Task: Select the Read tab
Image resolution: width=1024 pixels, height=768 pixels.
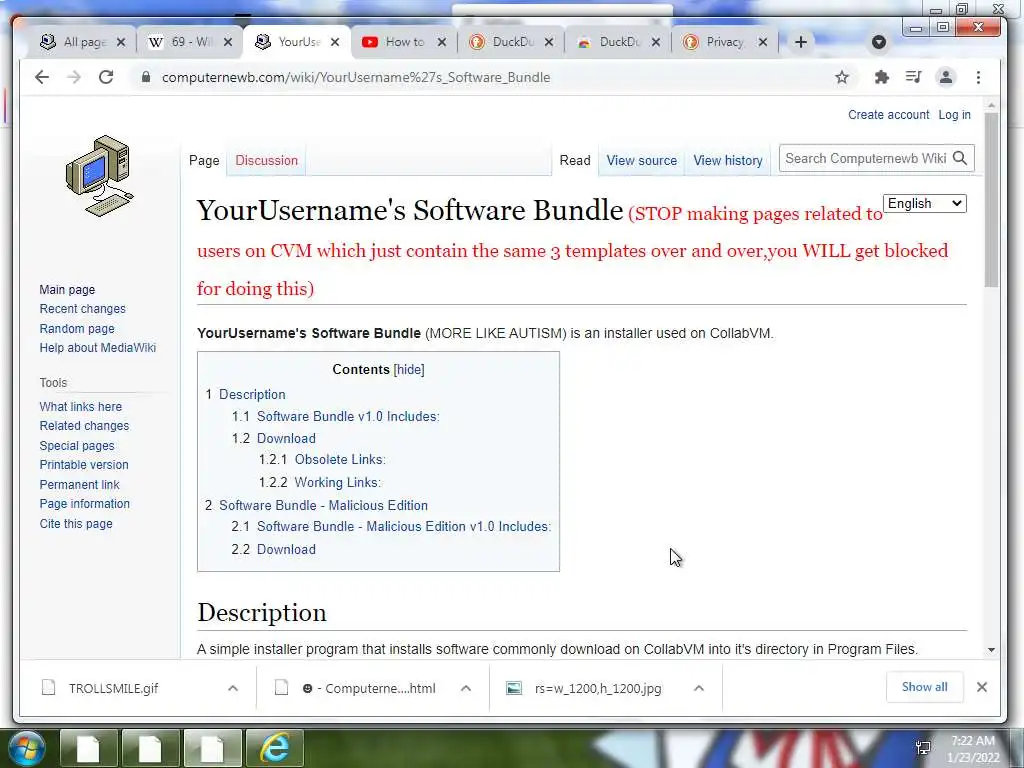Action: coord(575,160)
